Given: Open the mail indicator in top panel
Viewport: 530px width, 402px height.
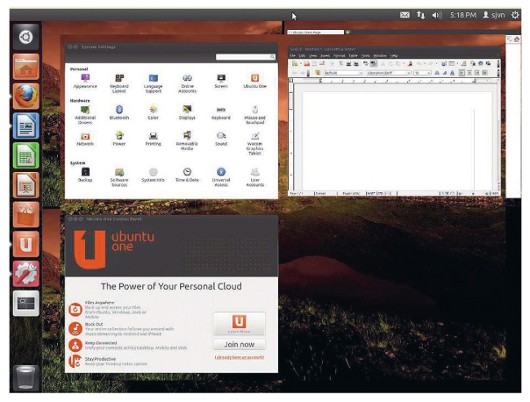Looking at the screenshot, I should (x=405, y=15).
